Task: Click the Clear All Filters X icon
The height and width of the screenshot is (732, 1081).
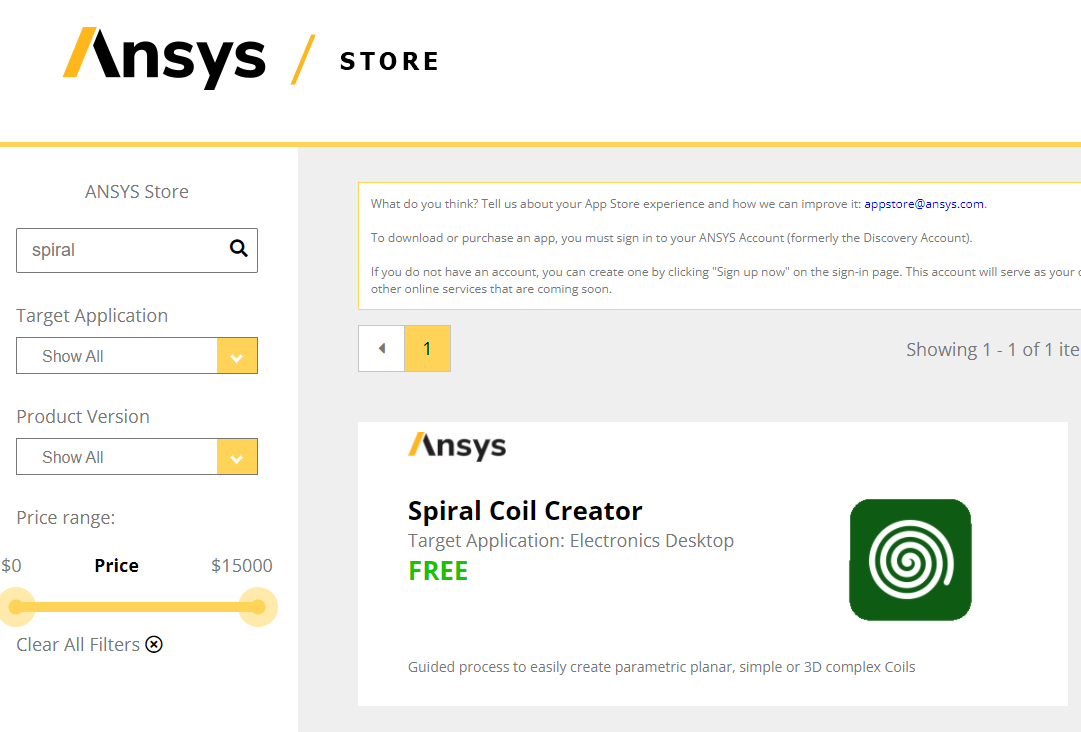Action: click(x=154, y=644)
